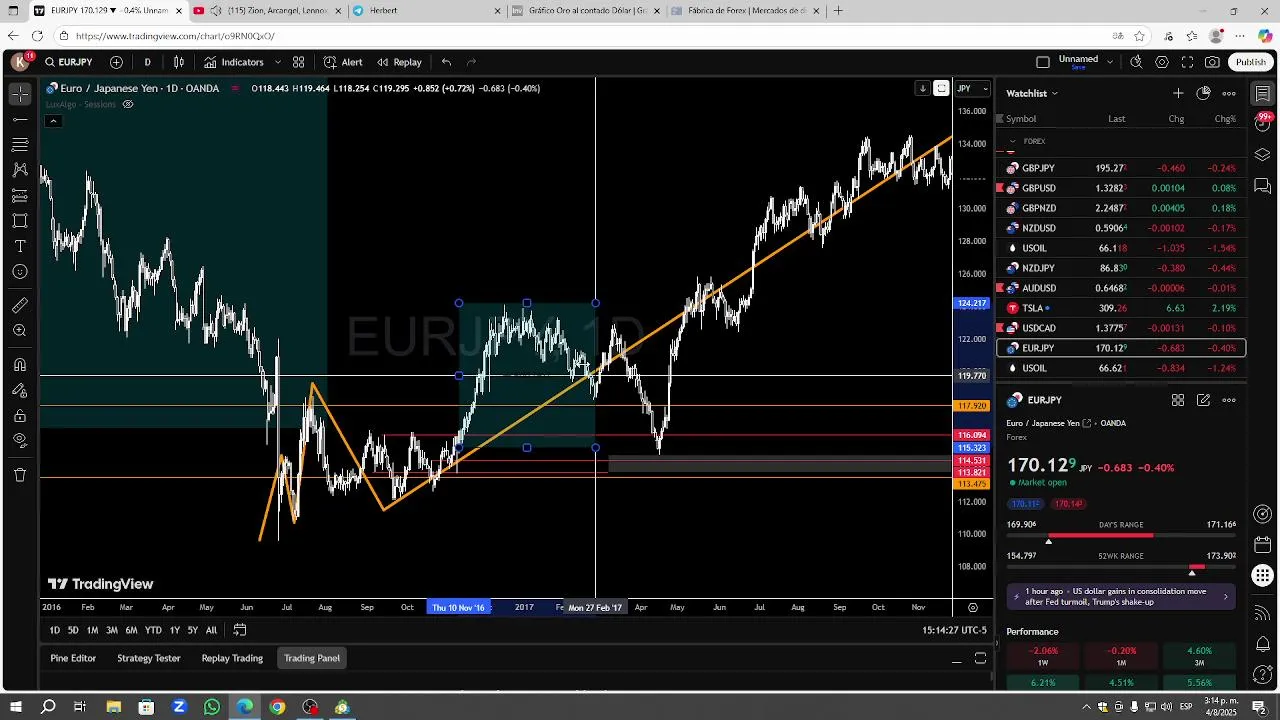Switch to the Replay Trading tab
Screen dimensions: 1280x720
click(x=232, y=658)
